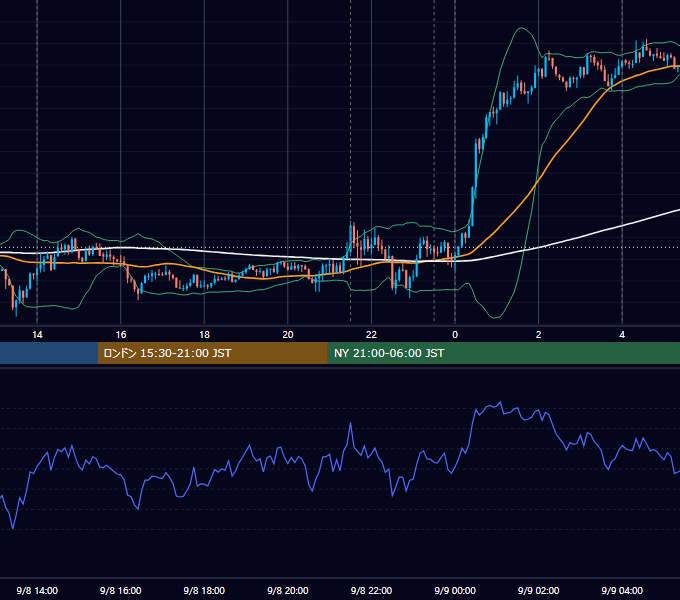Click the NY 21:00-06:00 JST session bar
This screenshot has height=600, width=680.
coord(503,353)
